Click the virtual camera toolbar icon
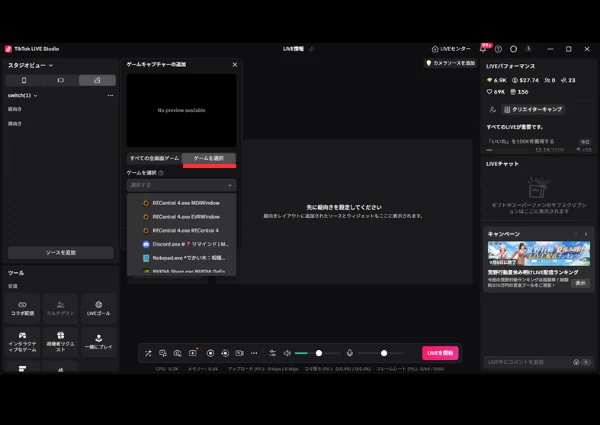 (x=240, y=353)
